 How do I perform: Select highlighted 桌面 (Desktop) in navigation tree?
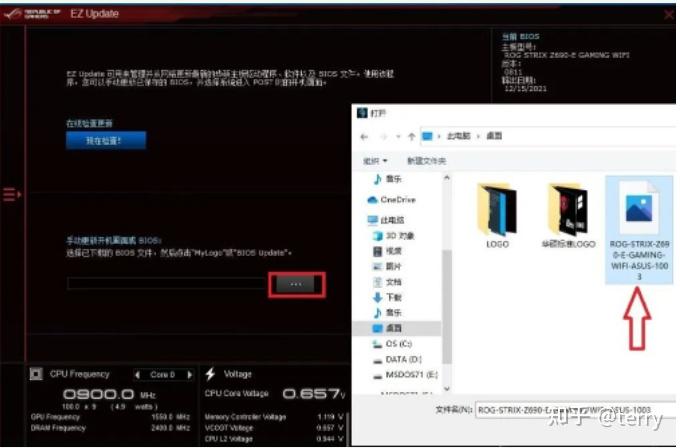pyautogui.click(x=396, y=328)
